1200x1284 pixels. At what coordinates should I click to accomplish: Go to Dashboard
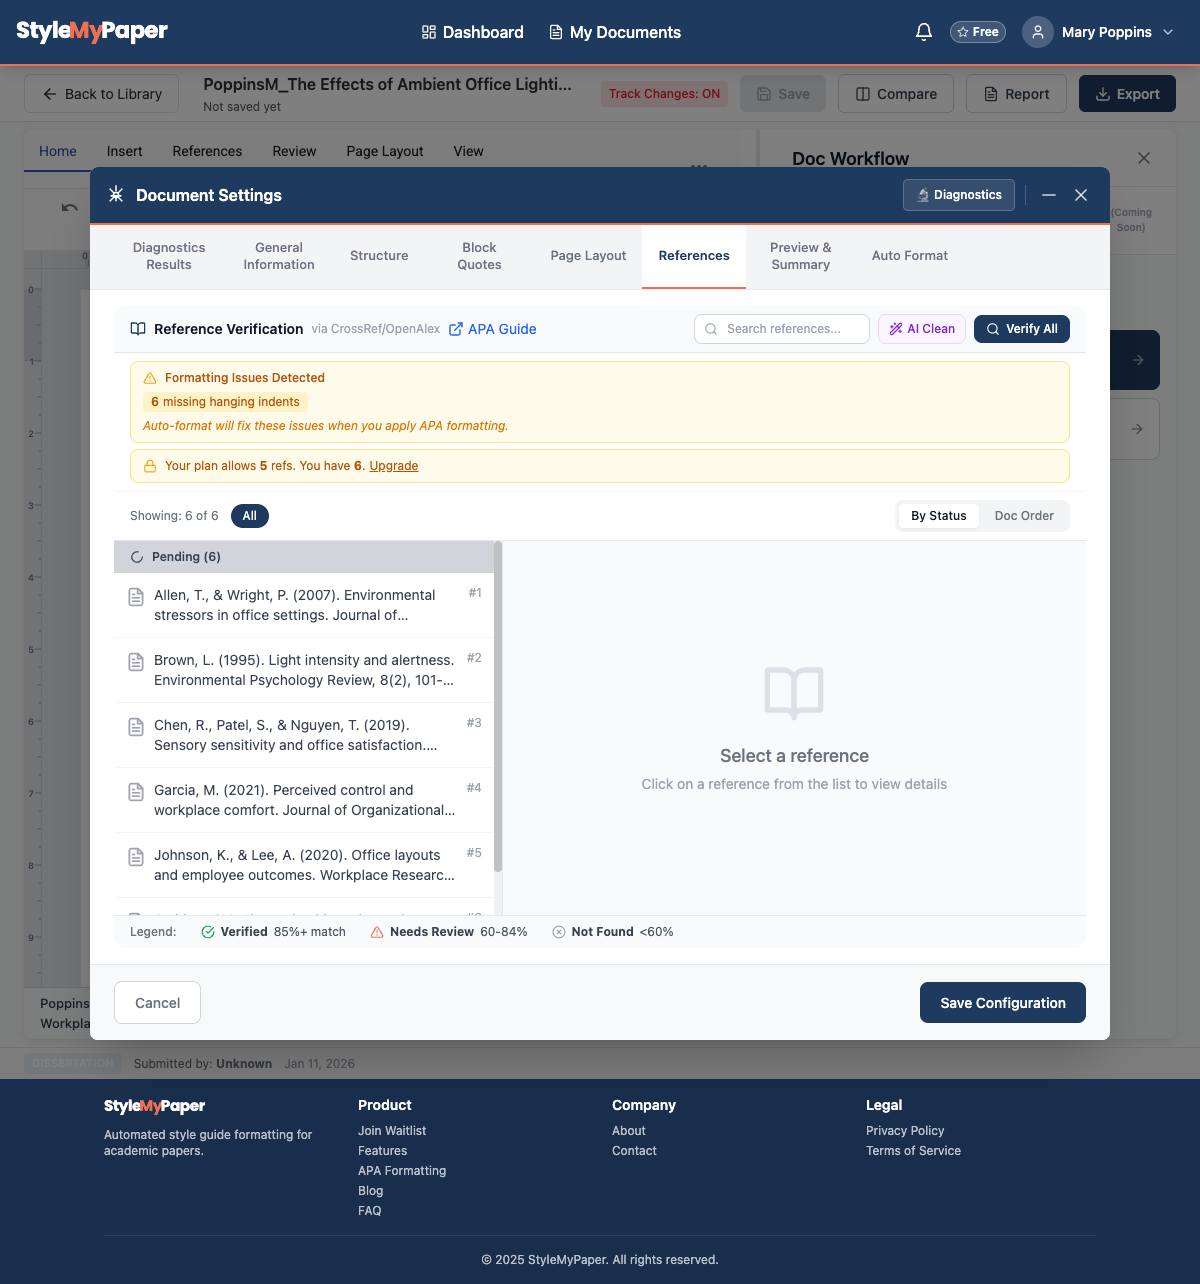click(472, 32)
